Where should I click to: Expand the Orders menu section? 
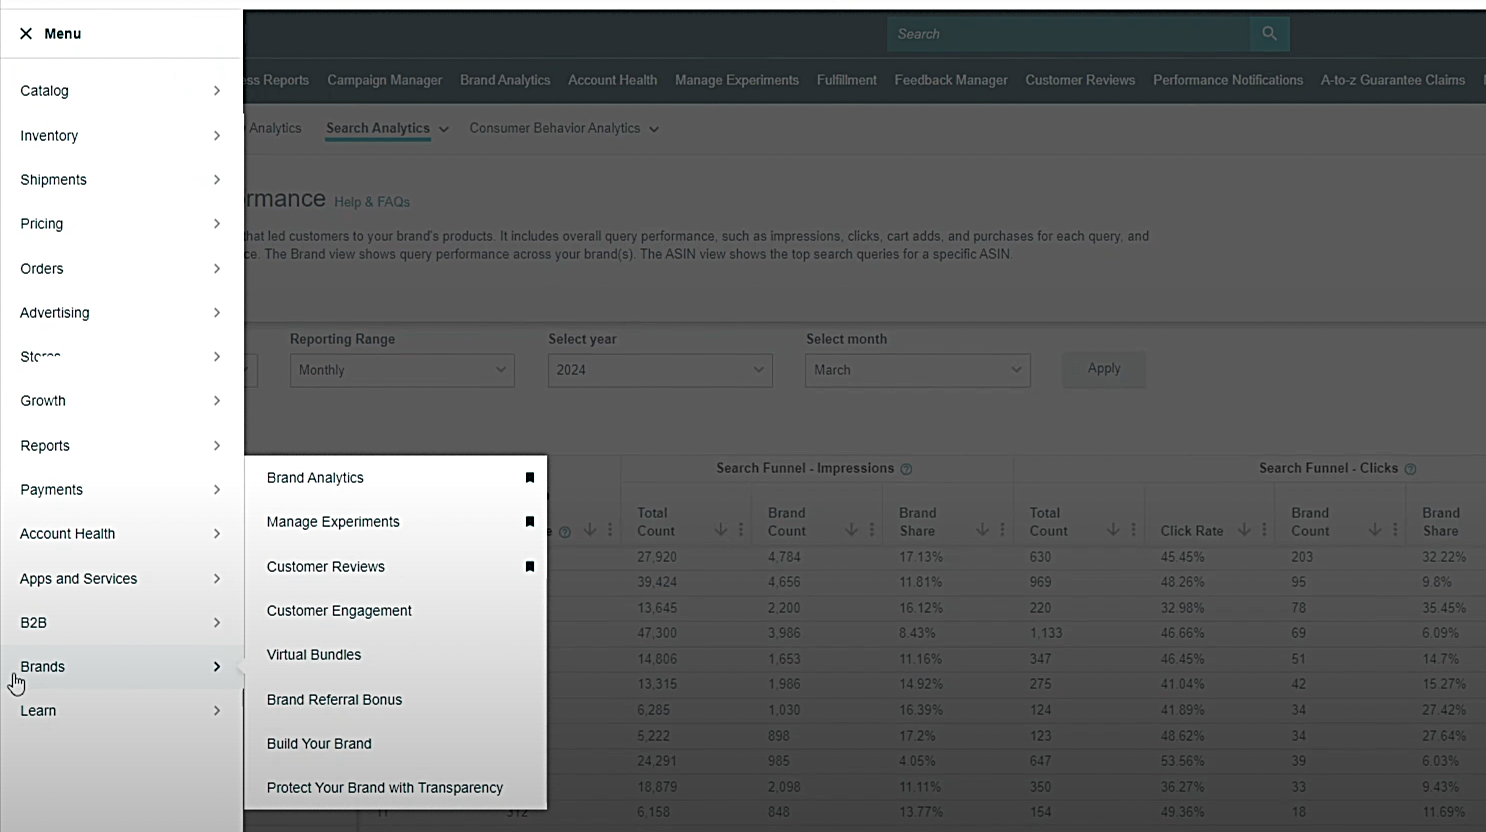(121, 268)
